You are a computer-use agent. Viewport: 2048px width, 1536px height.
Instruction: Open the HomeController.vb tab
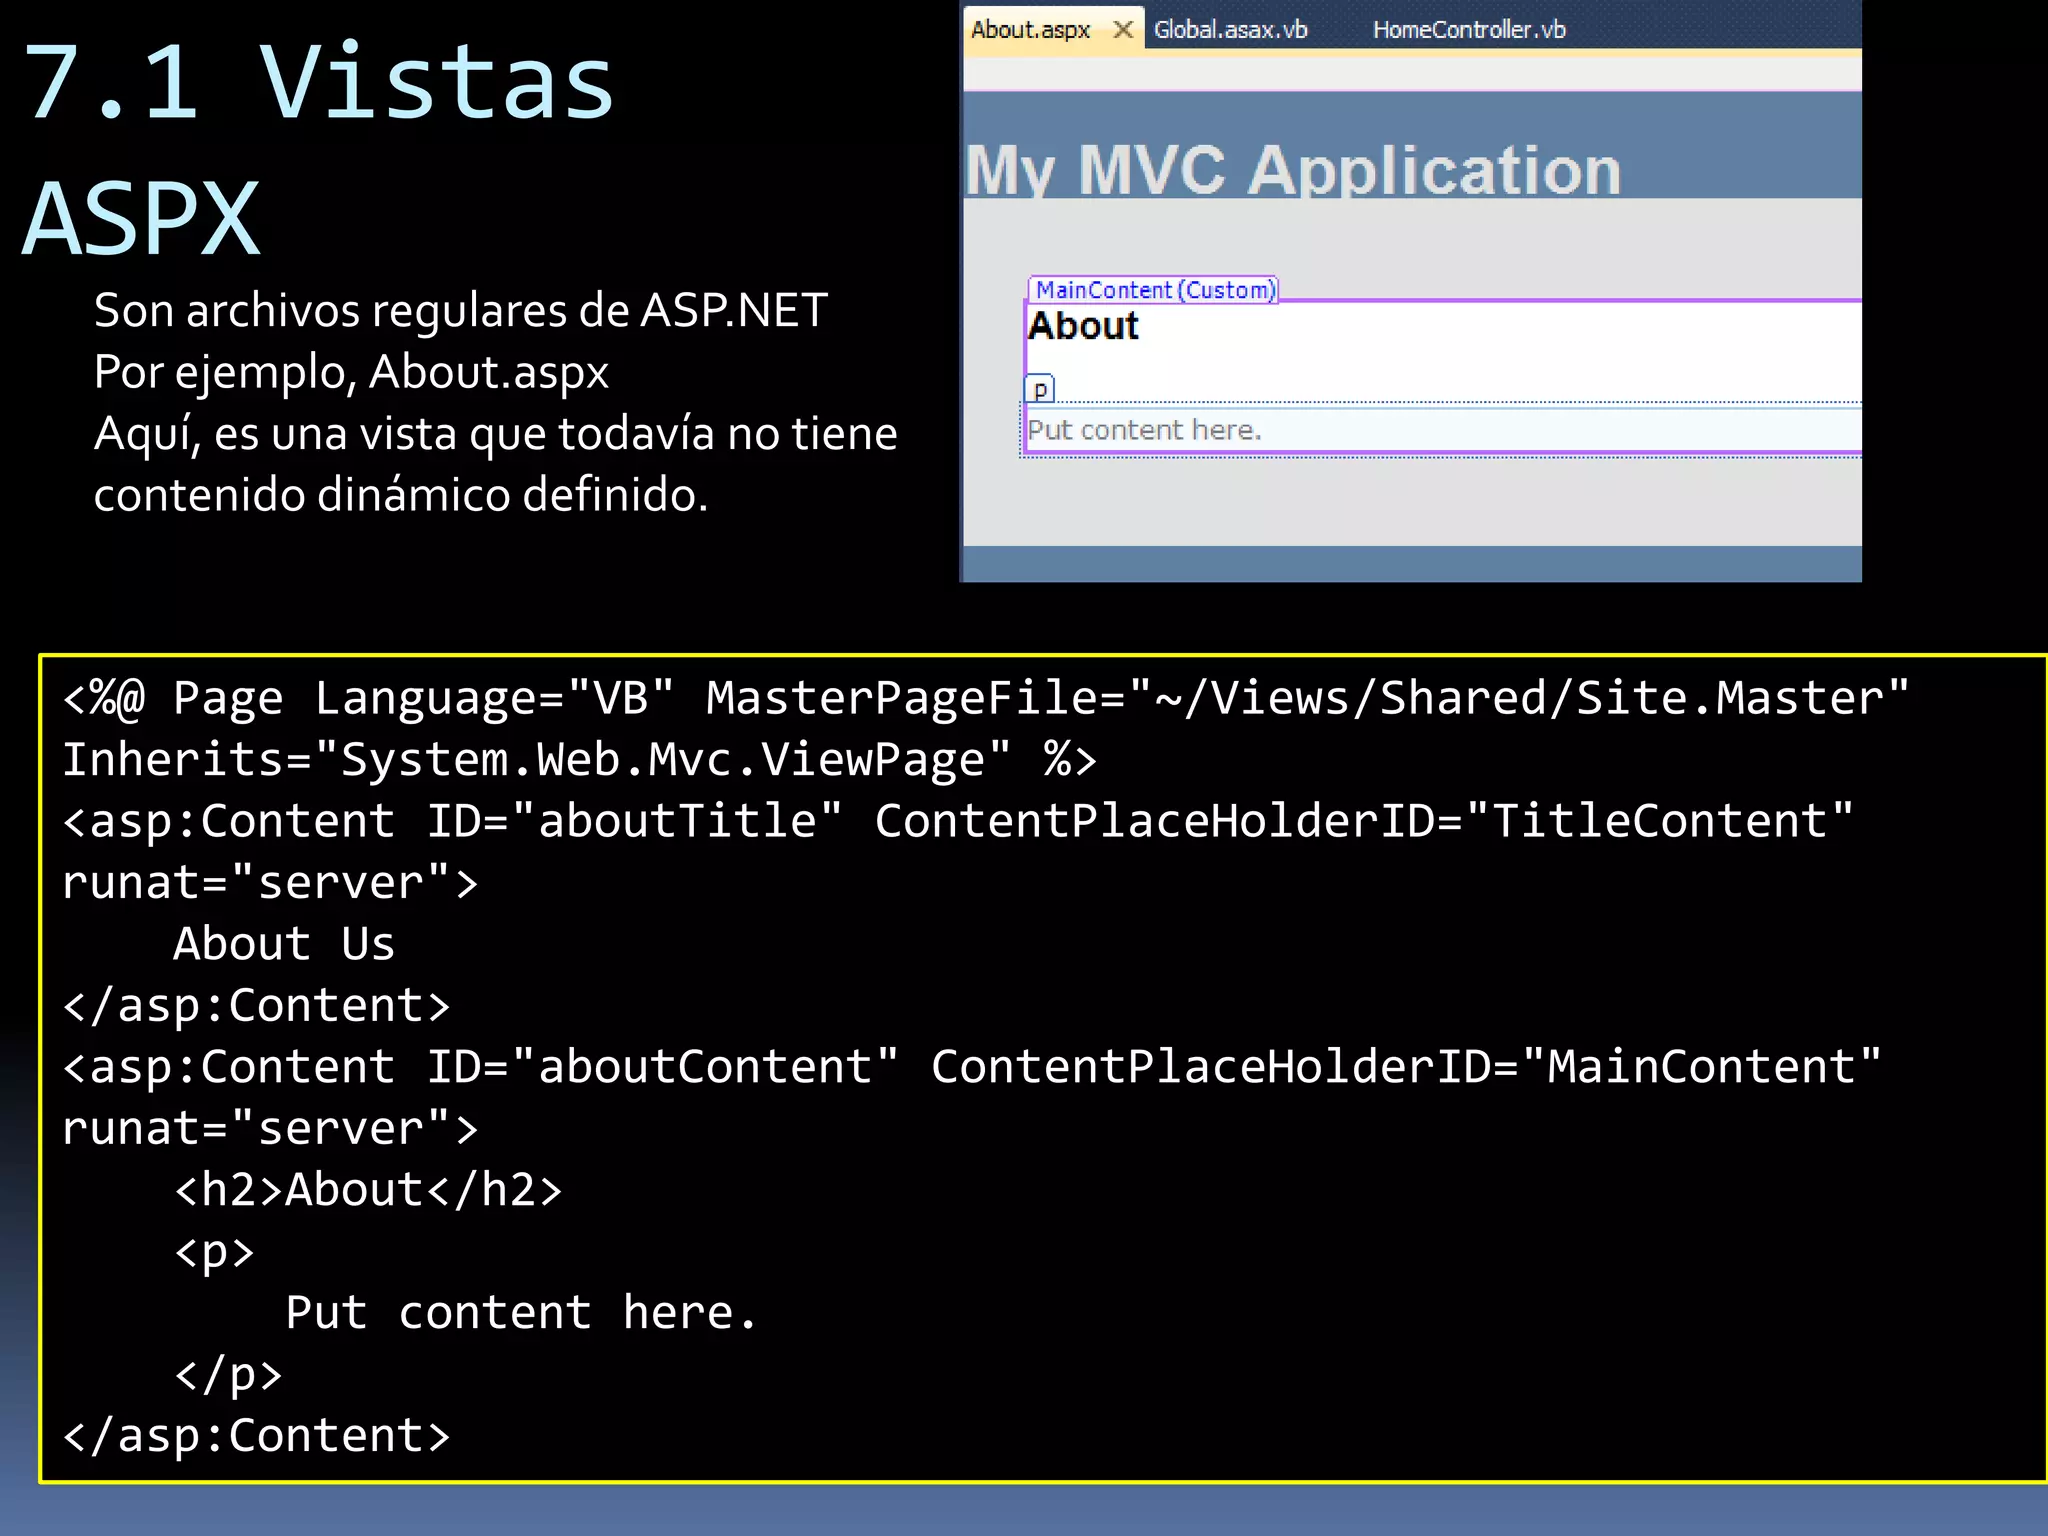click(1468, 30)
